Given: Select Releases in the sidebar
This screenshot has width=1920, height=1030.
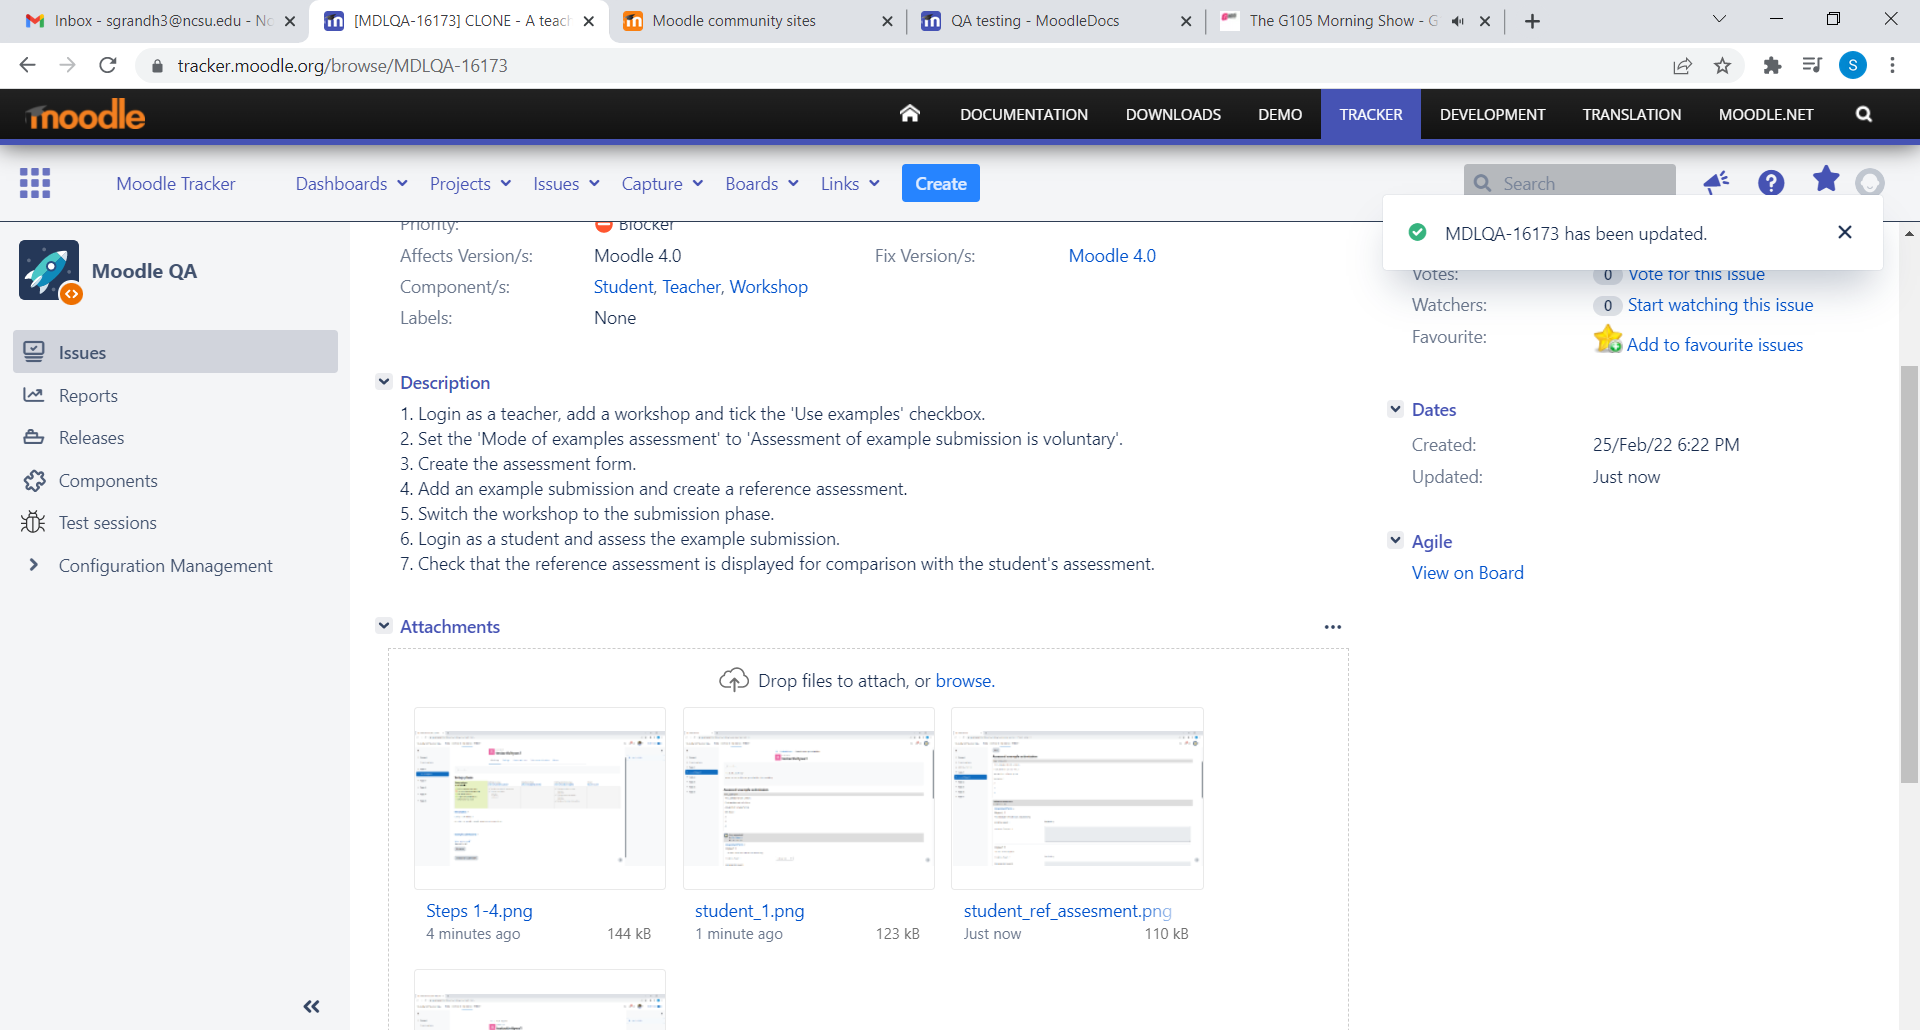Looking at the screenshot, I should (x=91, y=438).
